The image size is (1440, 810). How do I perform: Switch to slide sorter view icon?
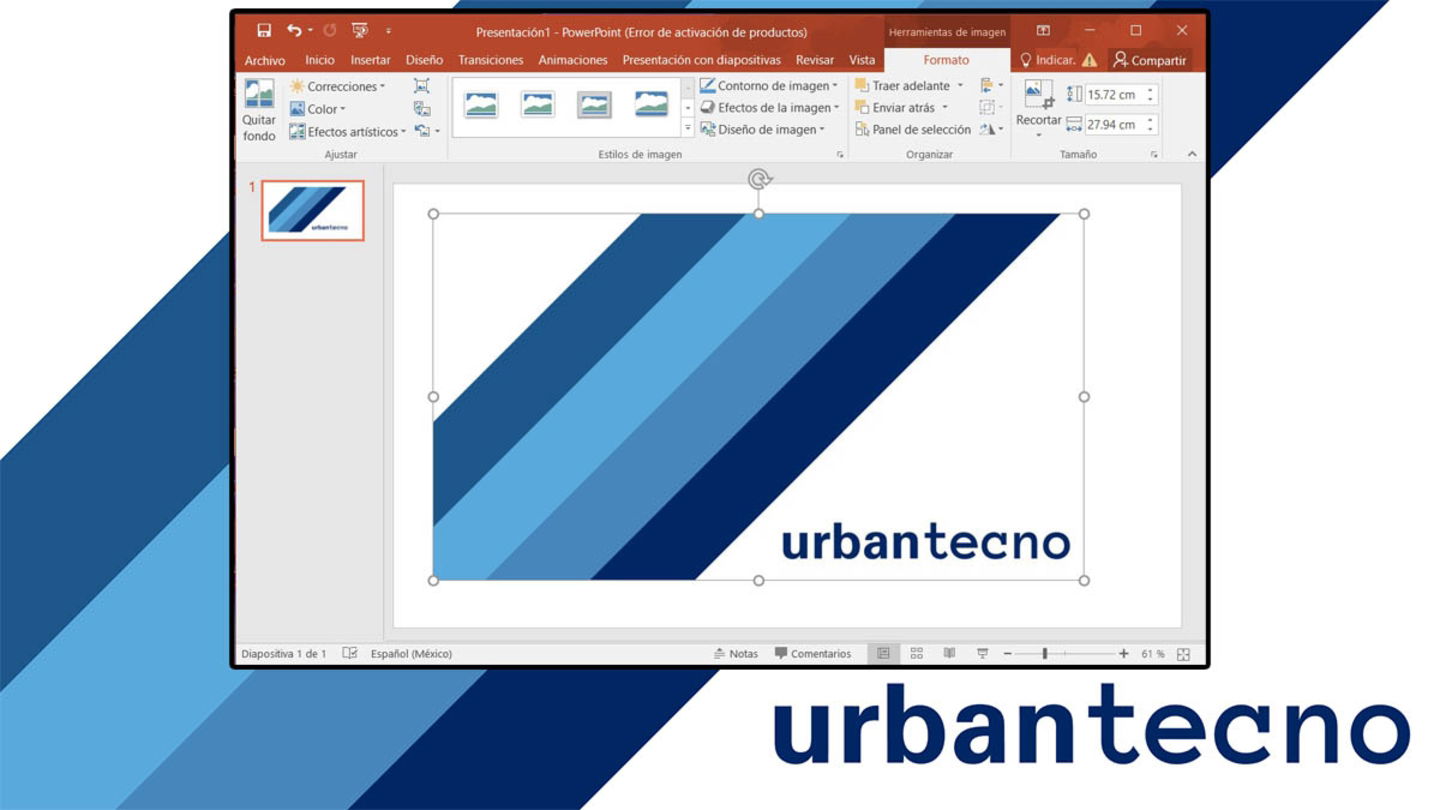916,654
